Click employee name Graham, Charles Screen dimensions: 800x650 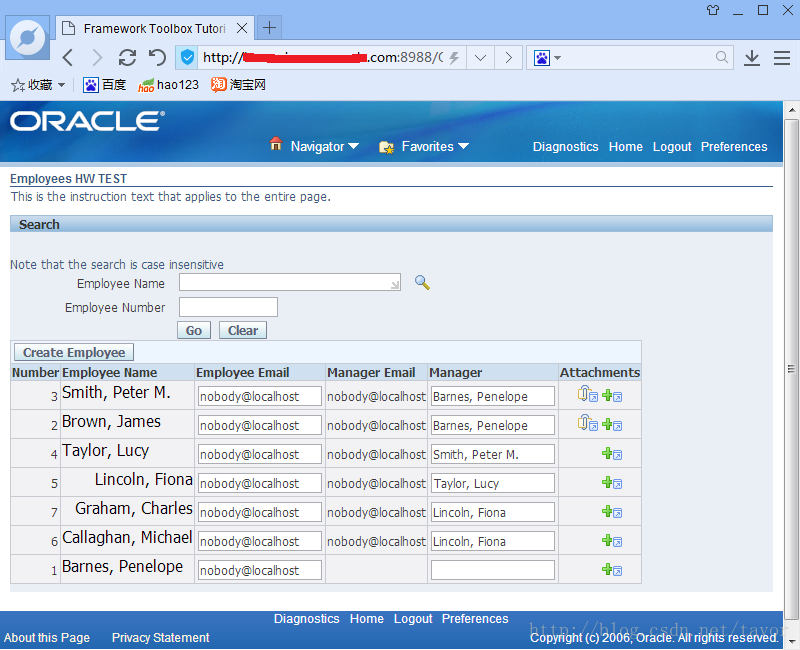pos(134,508)
